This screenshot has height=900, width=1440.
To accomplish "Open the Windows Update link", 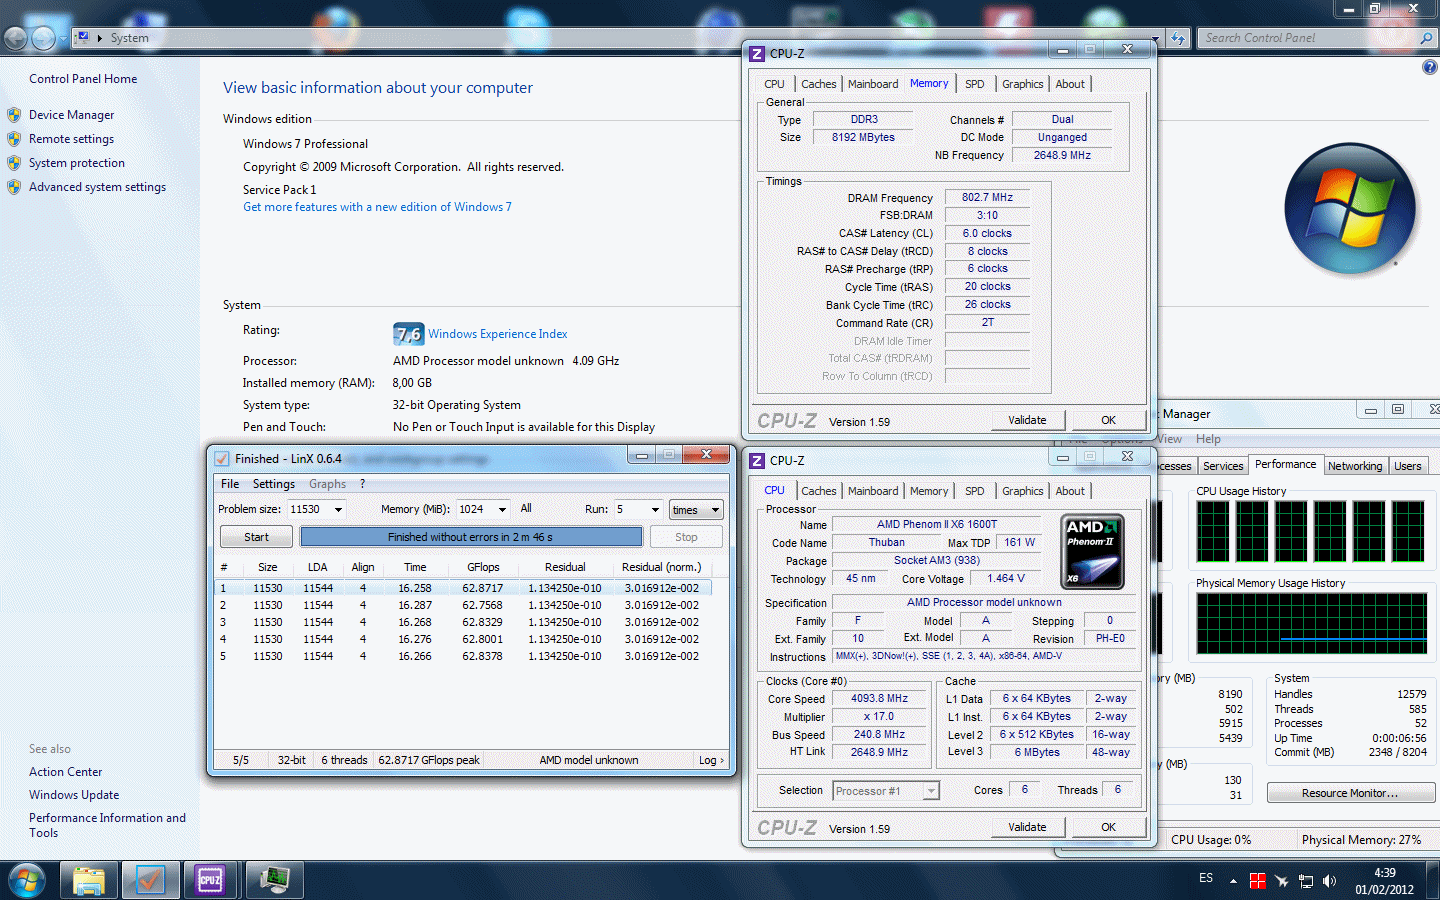I will (x=74, y=795).
